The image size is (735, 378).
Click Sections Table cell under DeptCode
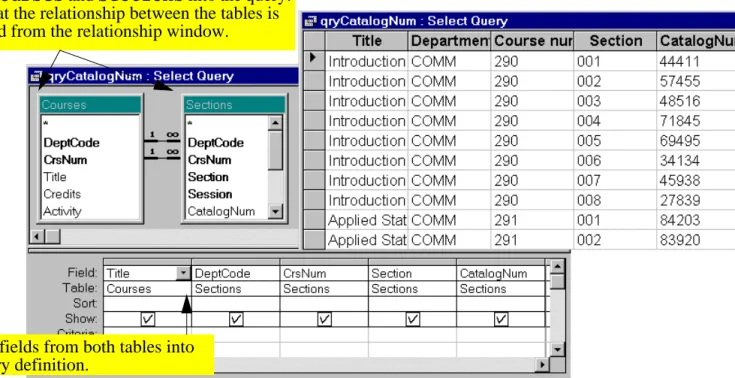235,289
